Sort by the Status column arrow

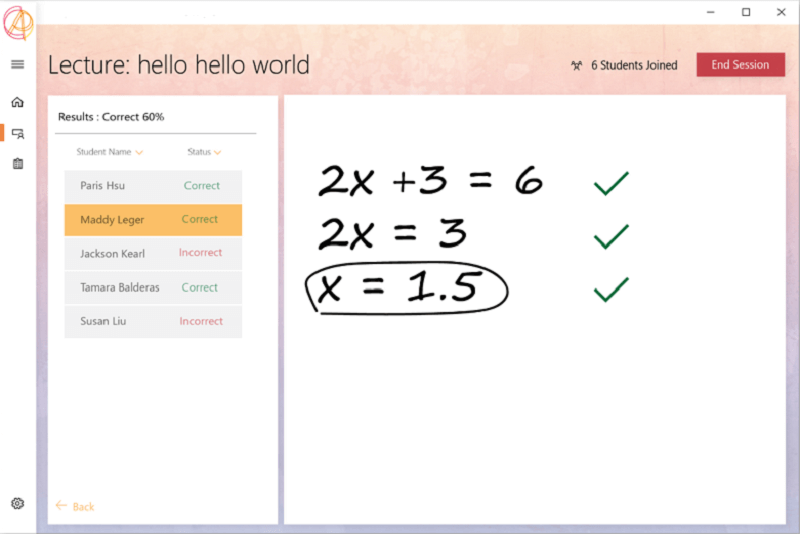(x=217, y=153)
